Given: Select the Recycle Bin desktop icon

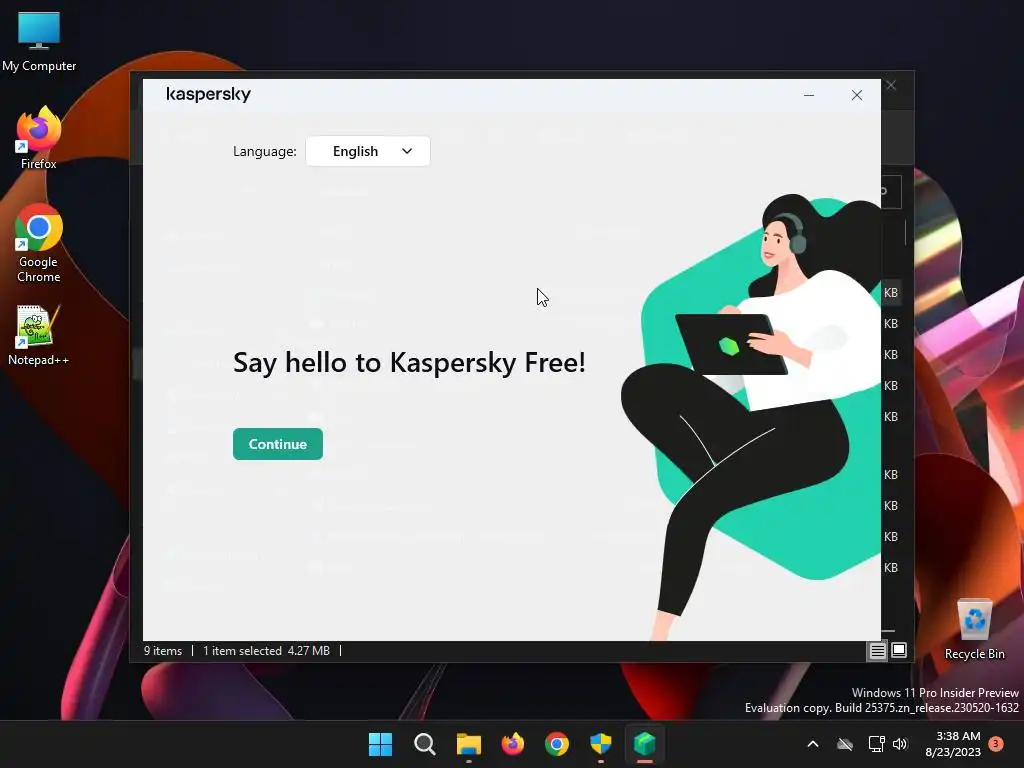Looking at the screenshot, I should (974, 629).
